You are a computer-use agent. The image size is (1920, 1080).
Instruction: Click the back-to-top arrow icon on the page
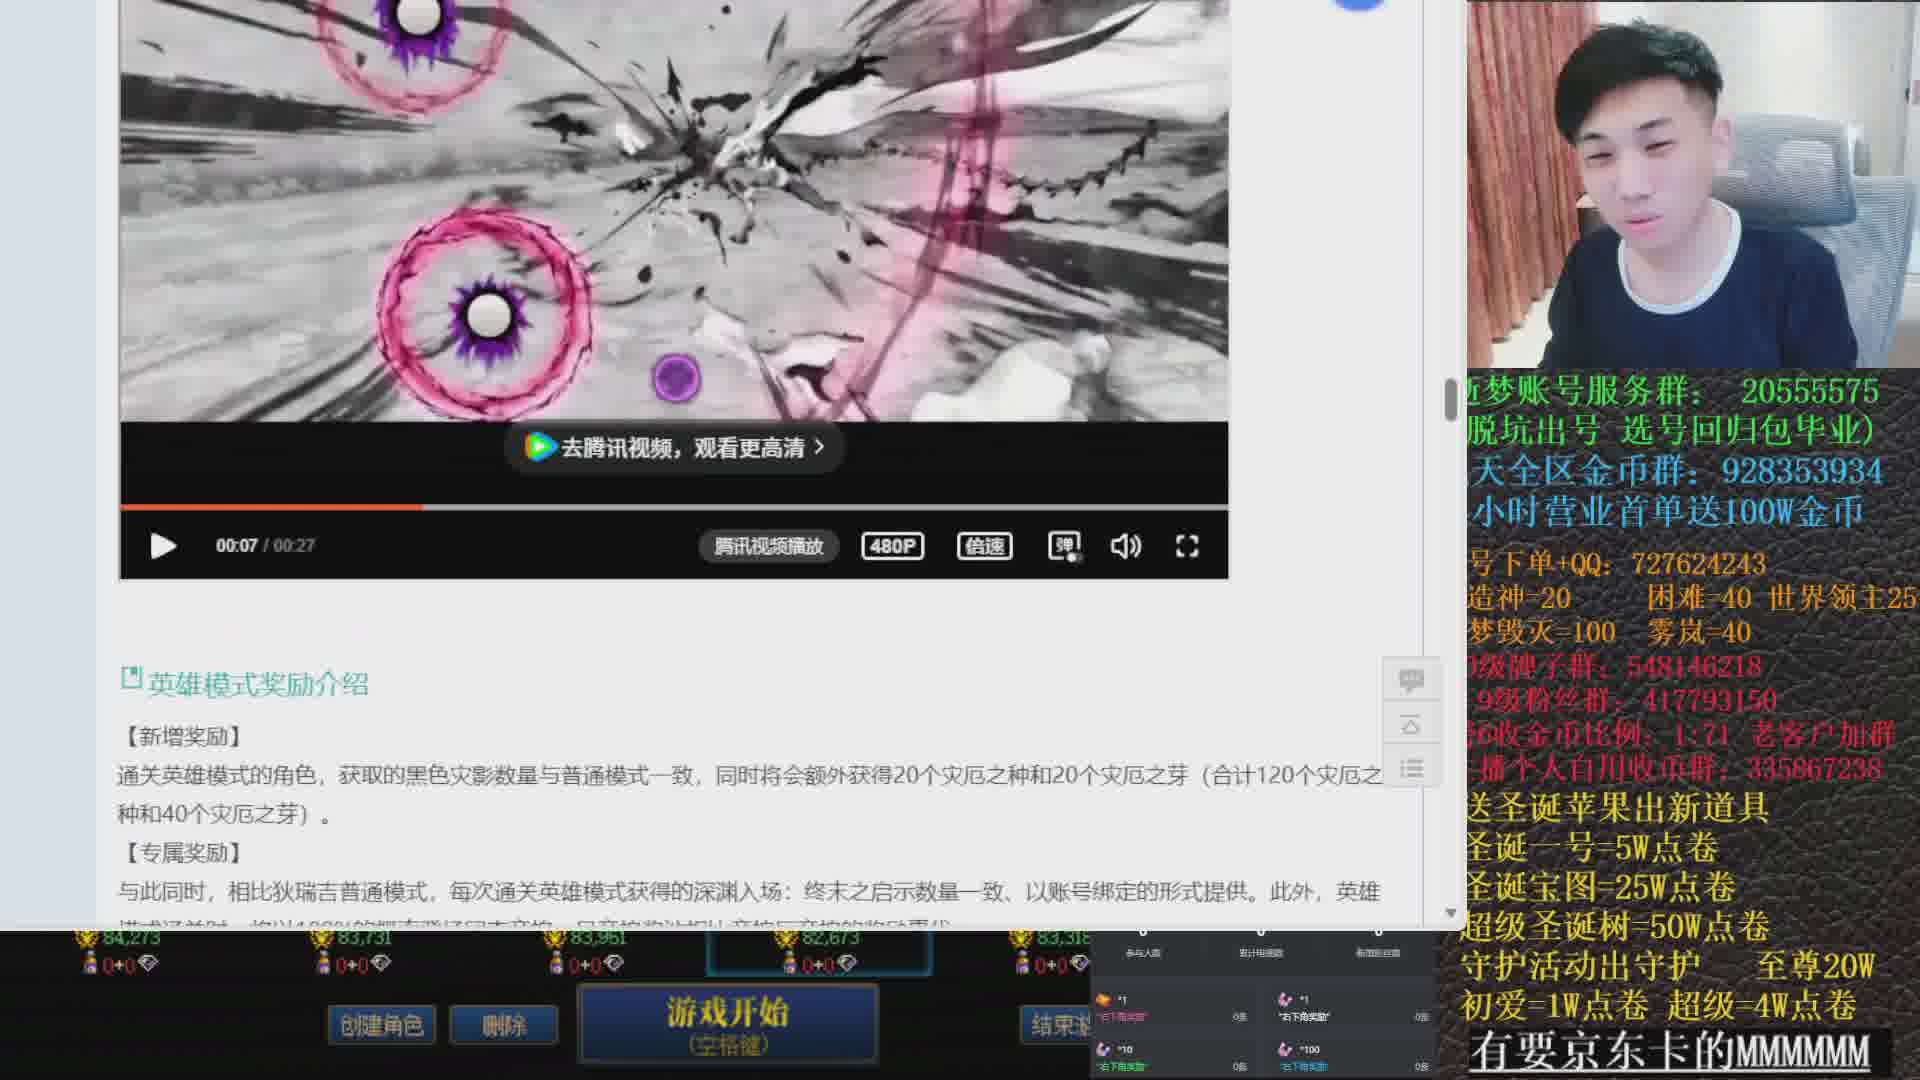coord(1411,724)
